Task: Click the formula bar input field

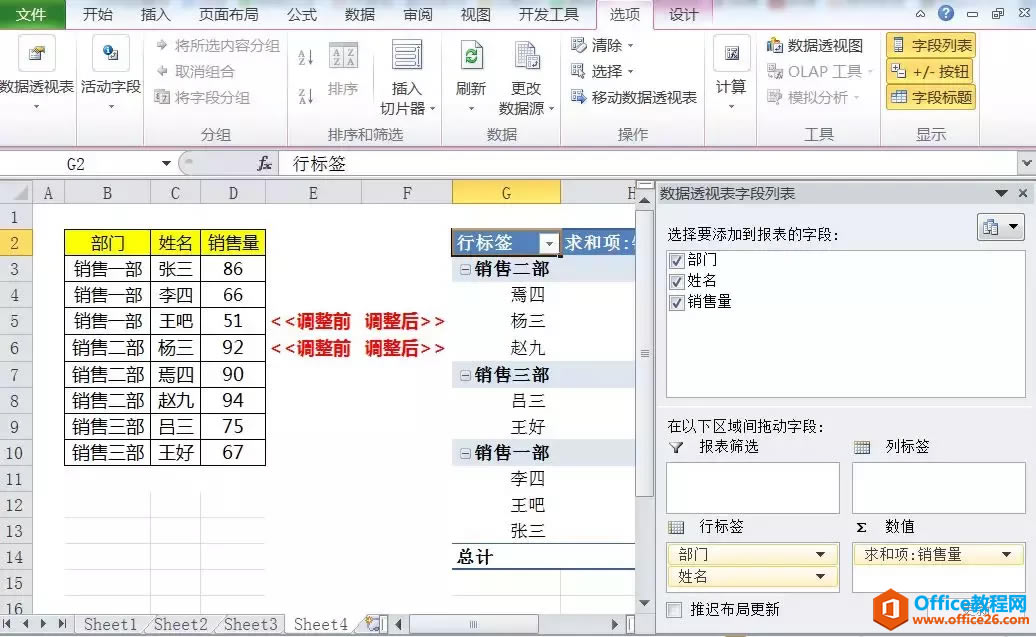Action: coord(648,163)
